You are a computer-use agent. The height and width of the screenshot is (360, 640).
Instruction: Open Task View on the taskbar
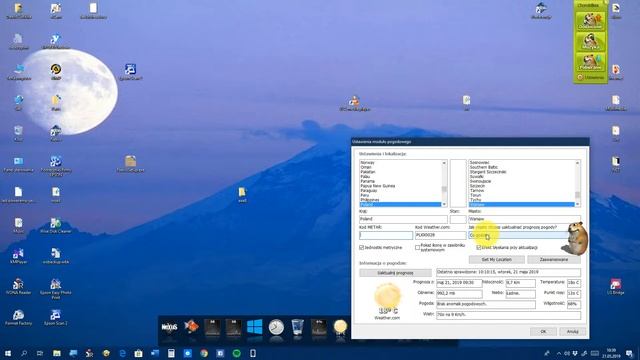coord(40,353)
